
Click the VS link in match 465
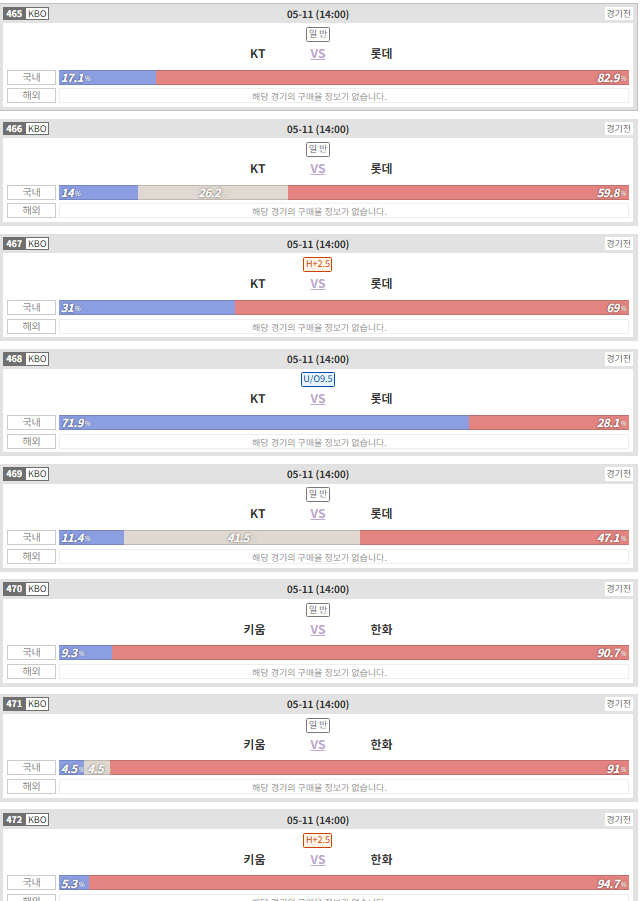click(x=318, y=54)
